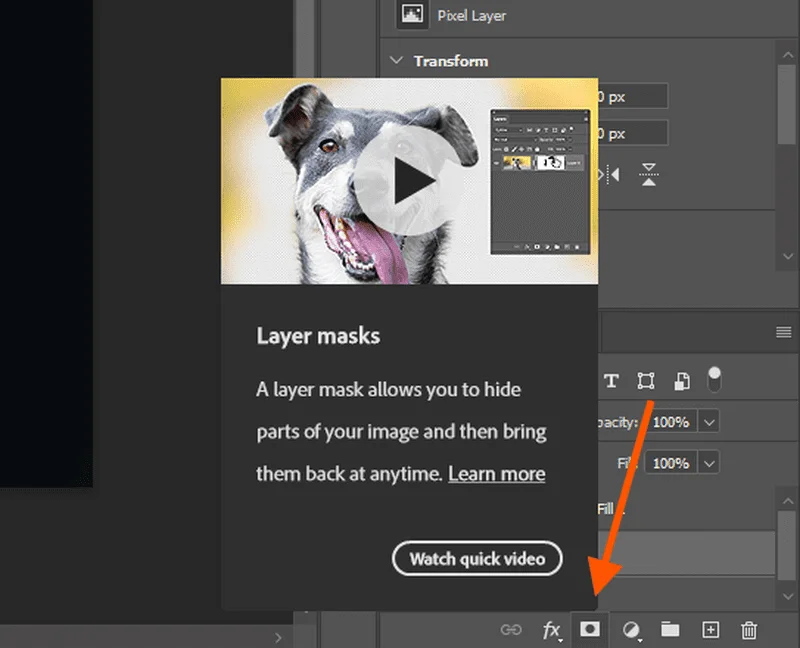Screen dimensions: 800x648
Task: Open the Opacity 100% dropdown arrow
Action: 709,422
